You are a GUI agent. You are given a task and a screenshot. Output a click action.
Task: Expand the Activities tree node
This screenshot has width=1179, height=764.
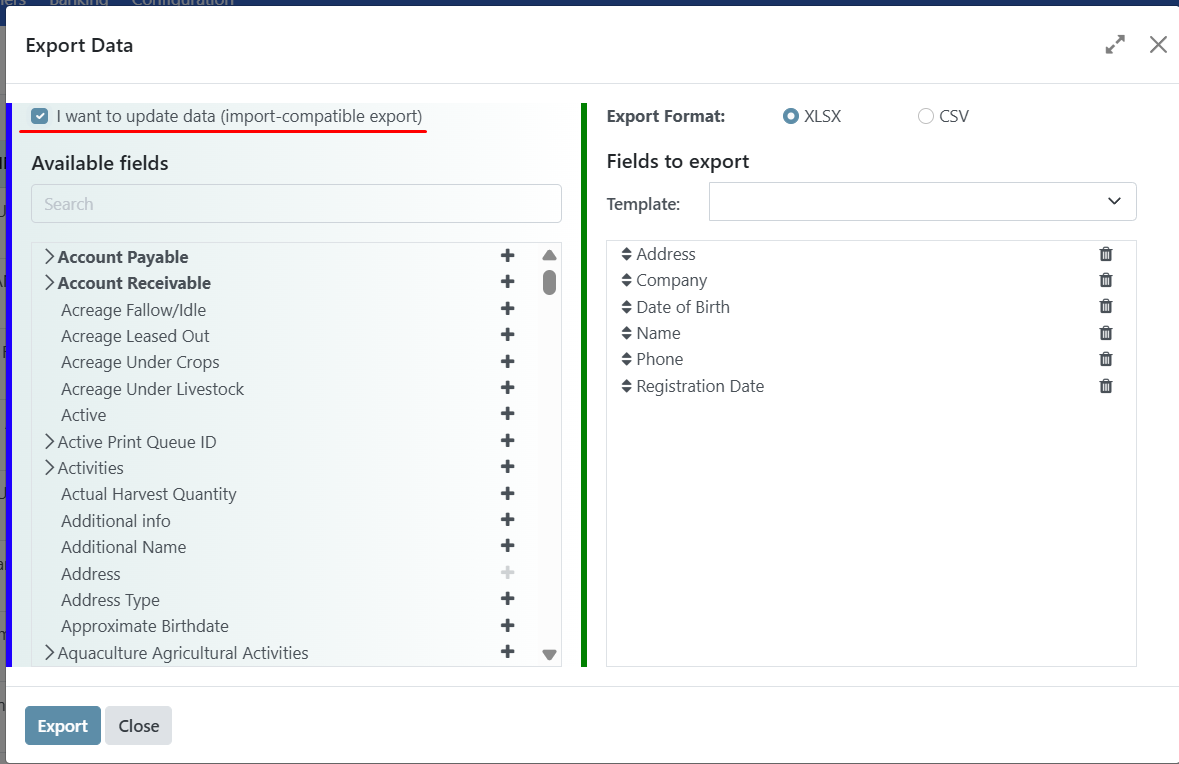(x=50, y=467)
